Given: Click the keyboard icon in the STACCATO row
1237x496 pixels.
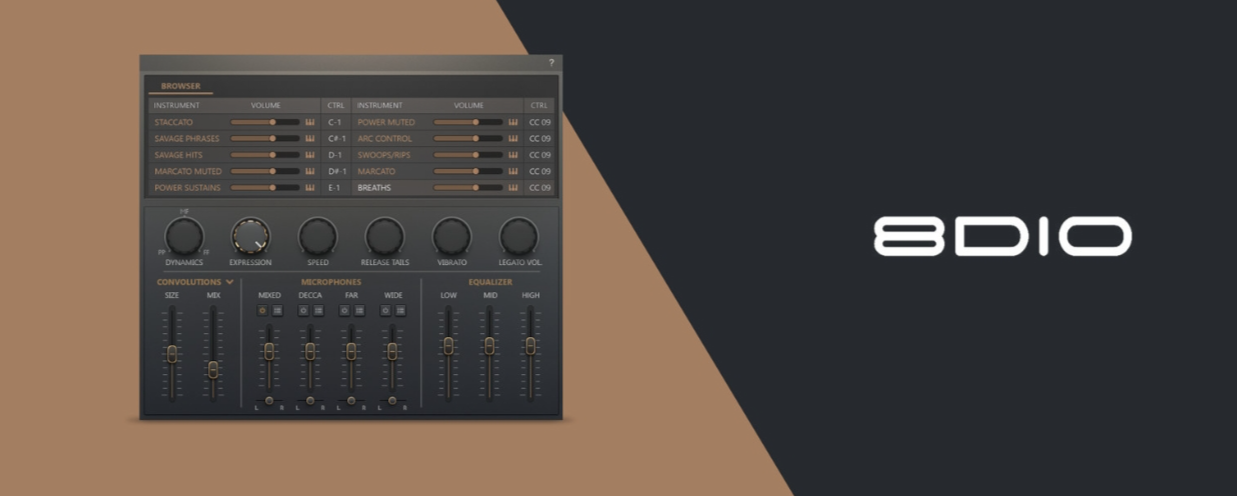Looking at the screenshot, I should coord(310,122).
